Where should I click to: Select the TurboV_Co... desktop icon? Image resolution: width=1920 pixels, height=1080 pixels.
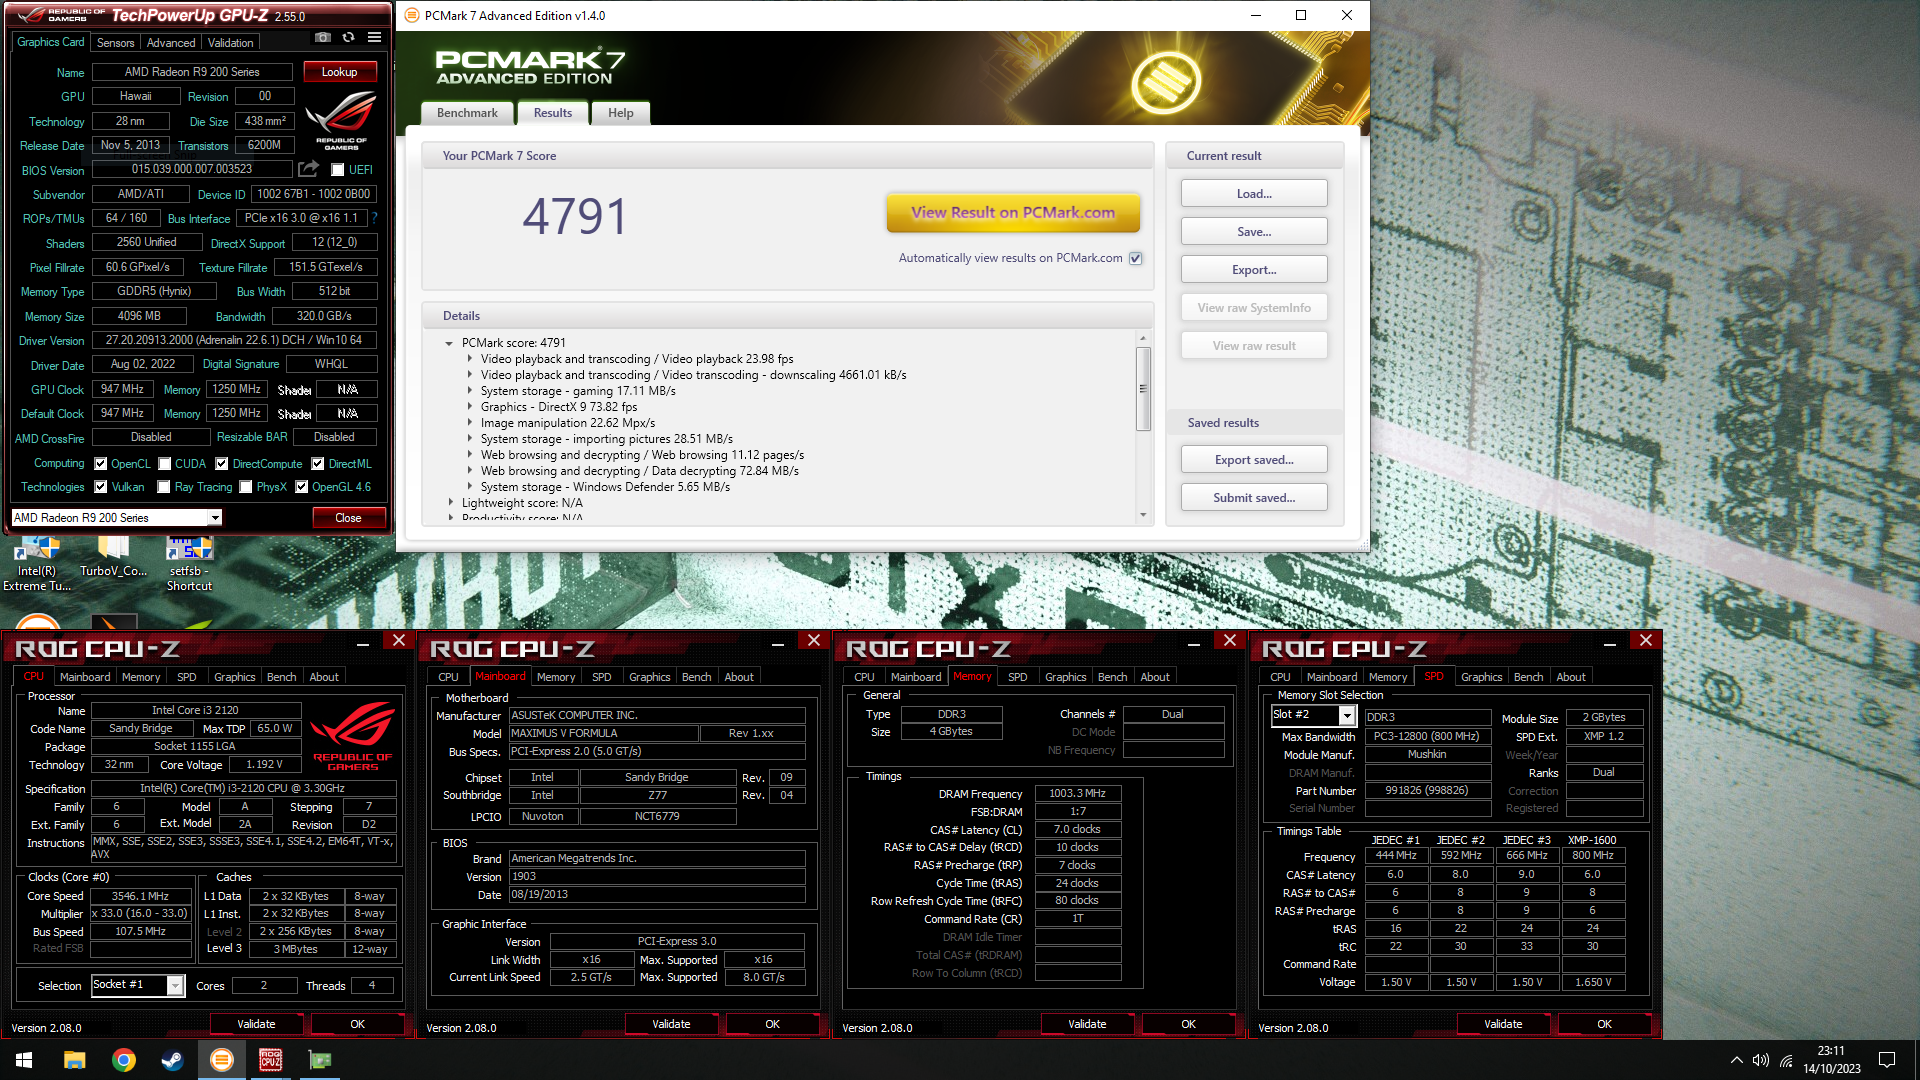[113, 558]
